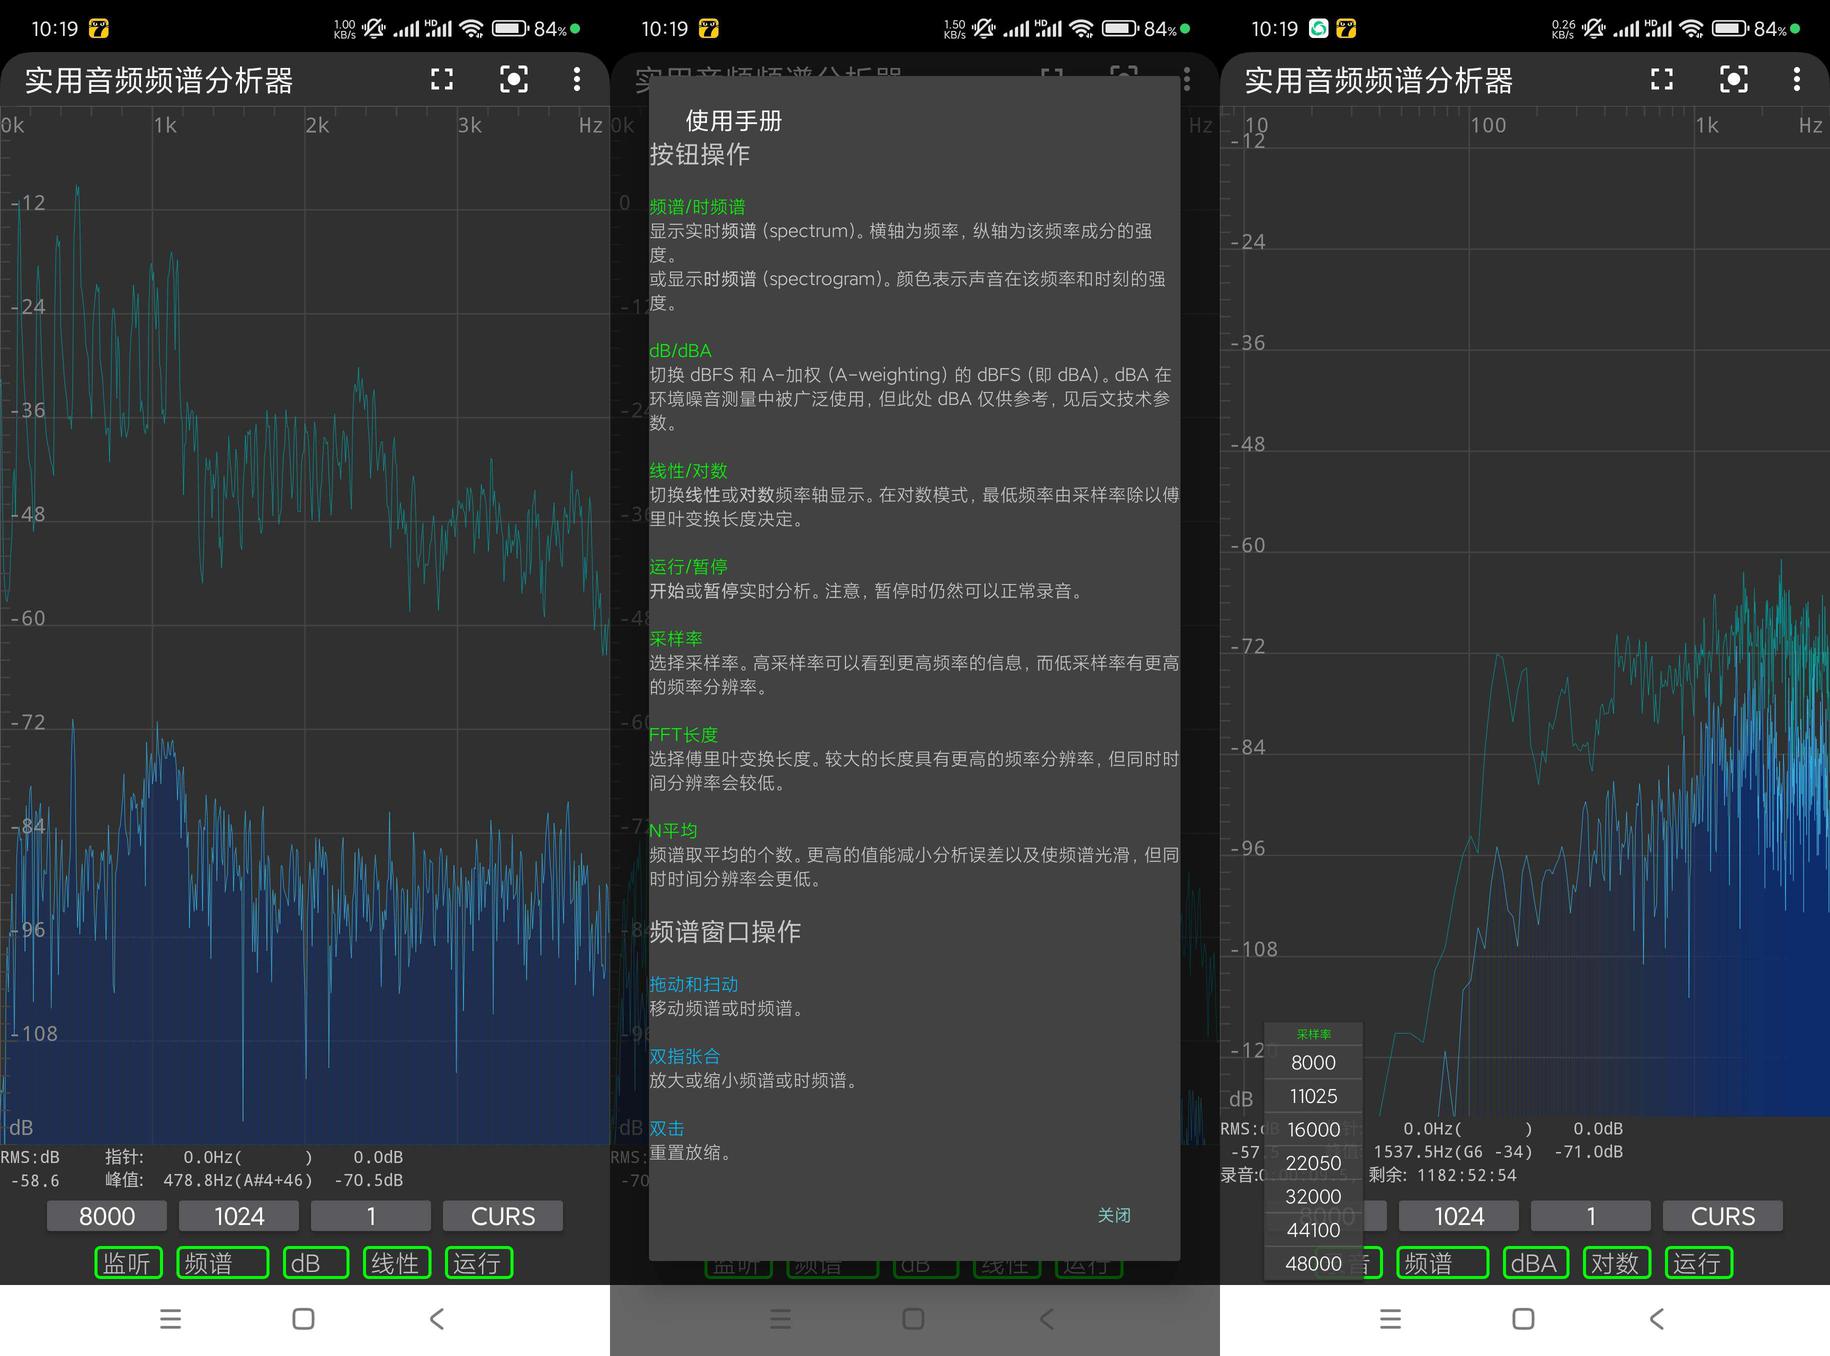Close the 使用手册 manual dialog via 关闭

(x=1114, y=1215)
